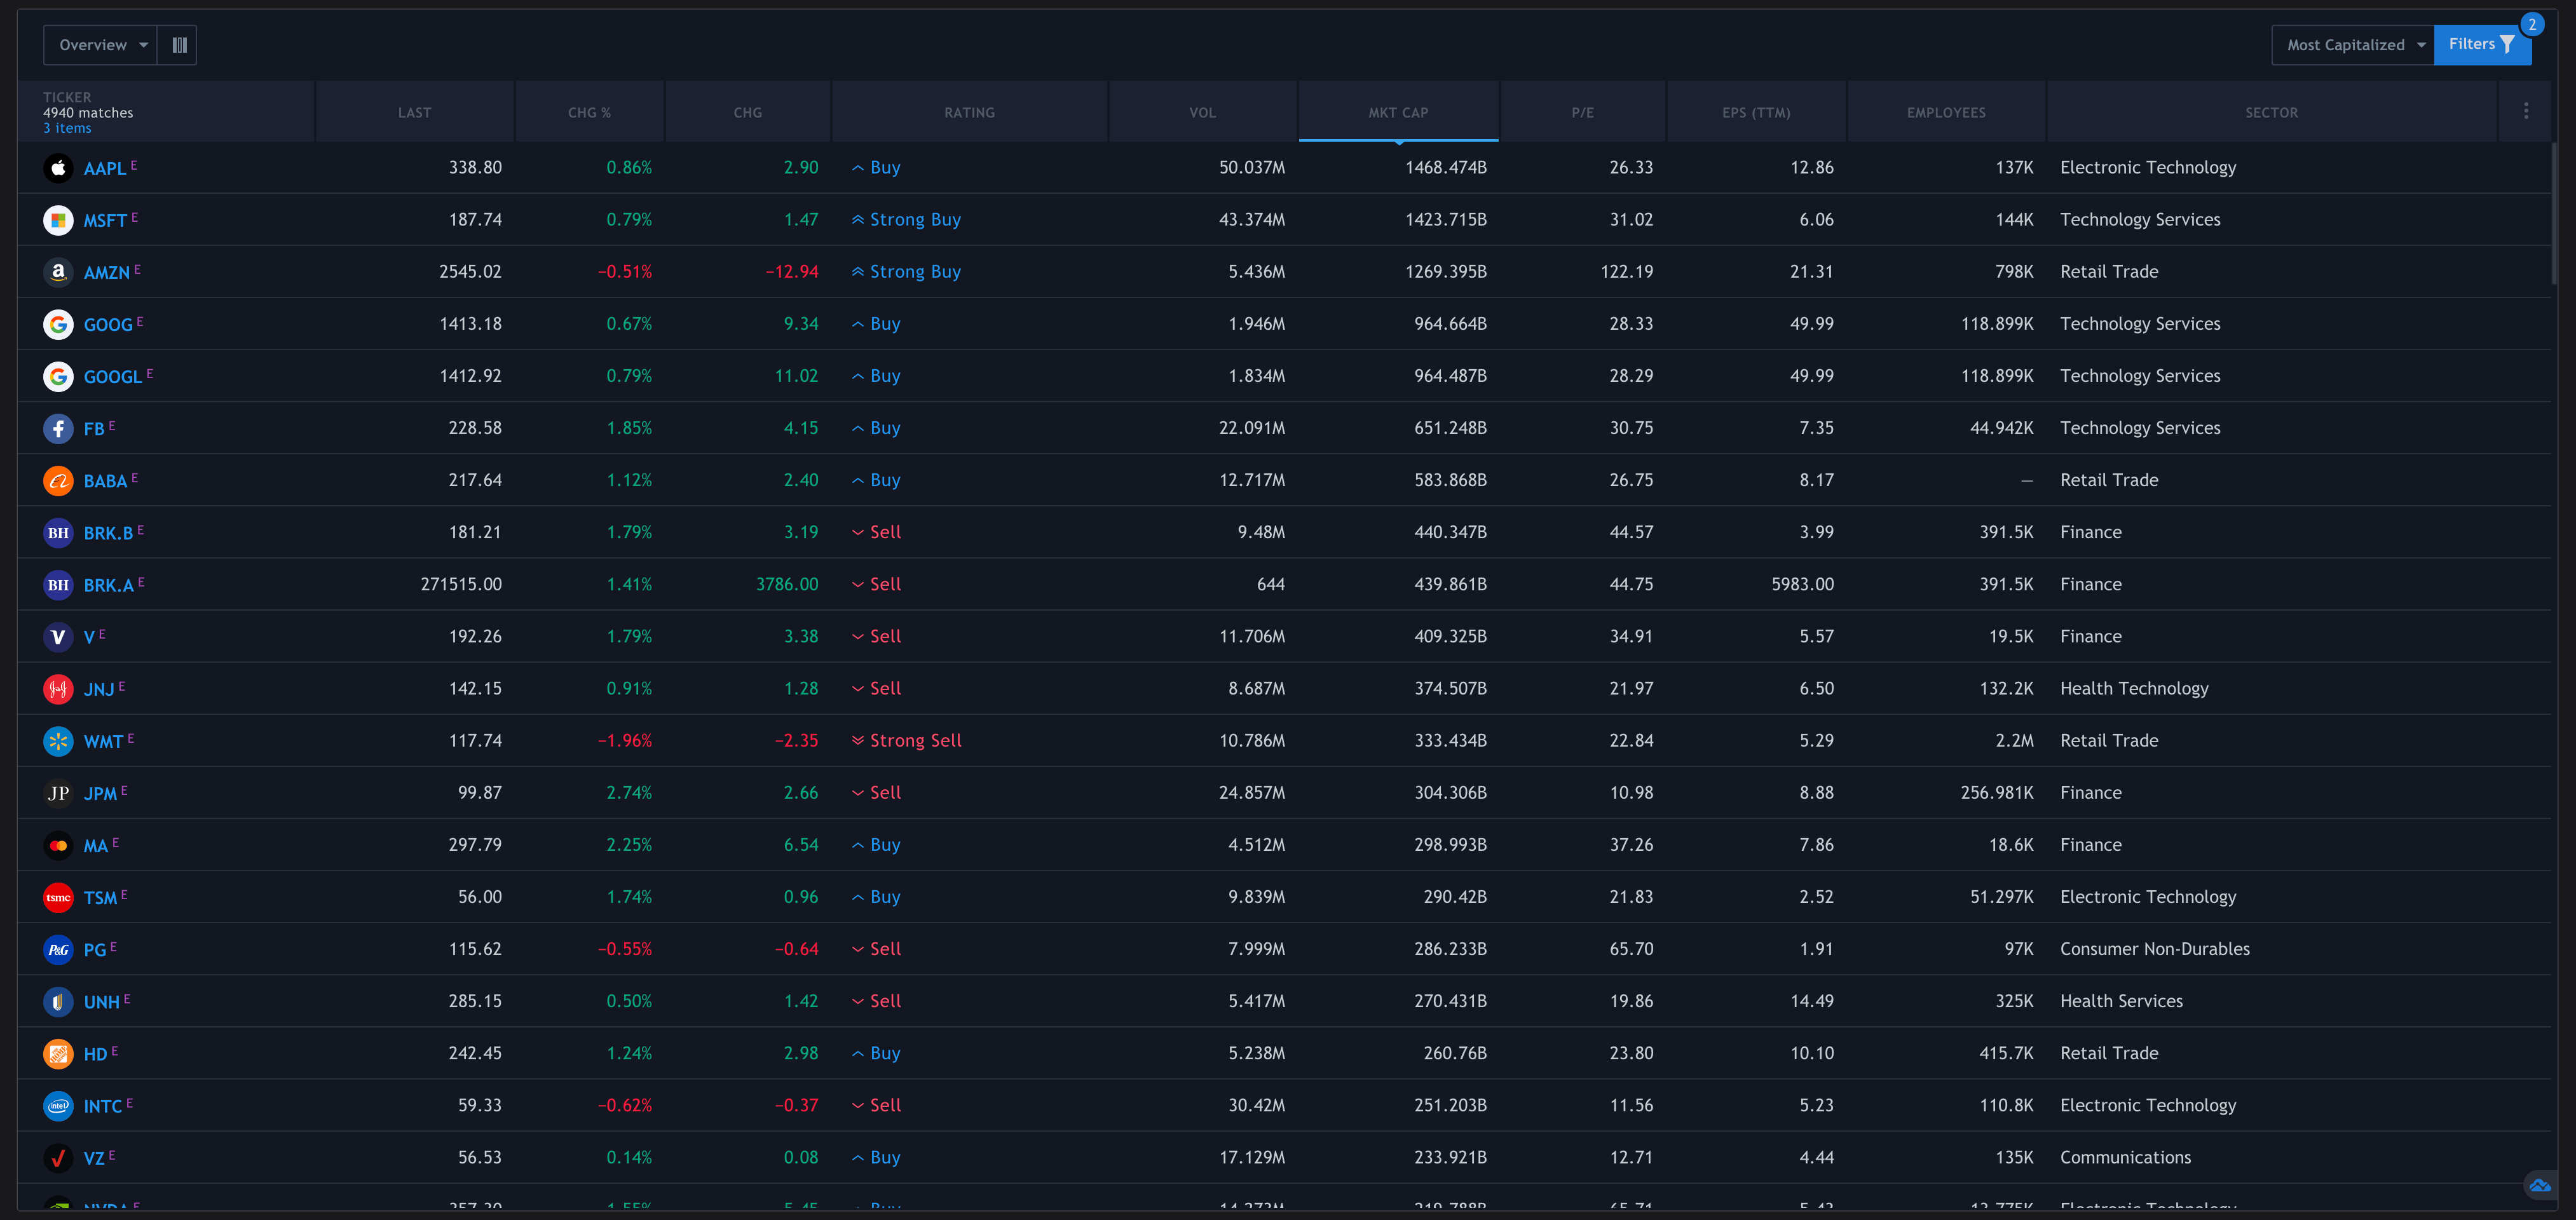Click the Apple logo beside AAPL
The width and height of the screenshot is (2576, 1220).
pyautogui.click(x=58, y=168)
